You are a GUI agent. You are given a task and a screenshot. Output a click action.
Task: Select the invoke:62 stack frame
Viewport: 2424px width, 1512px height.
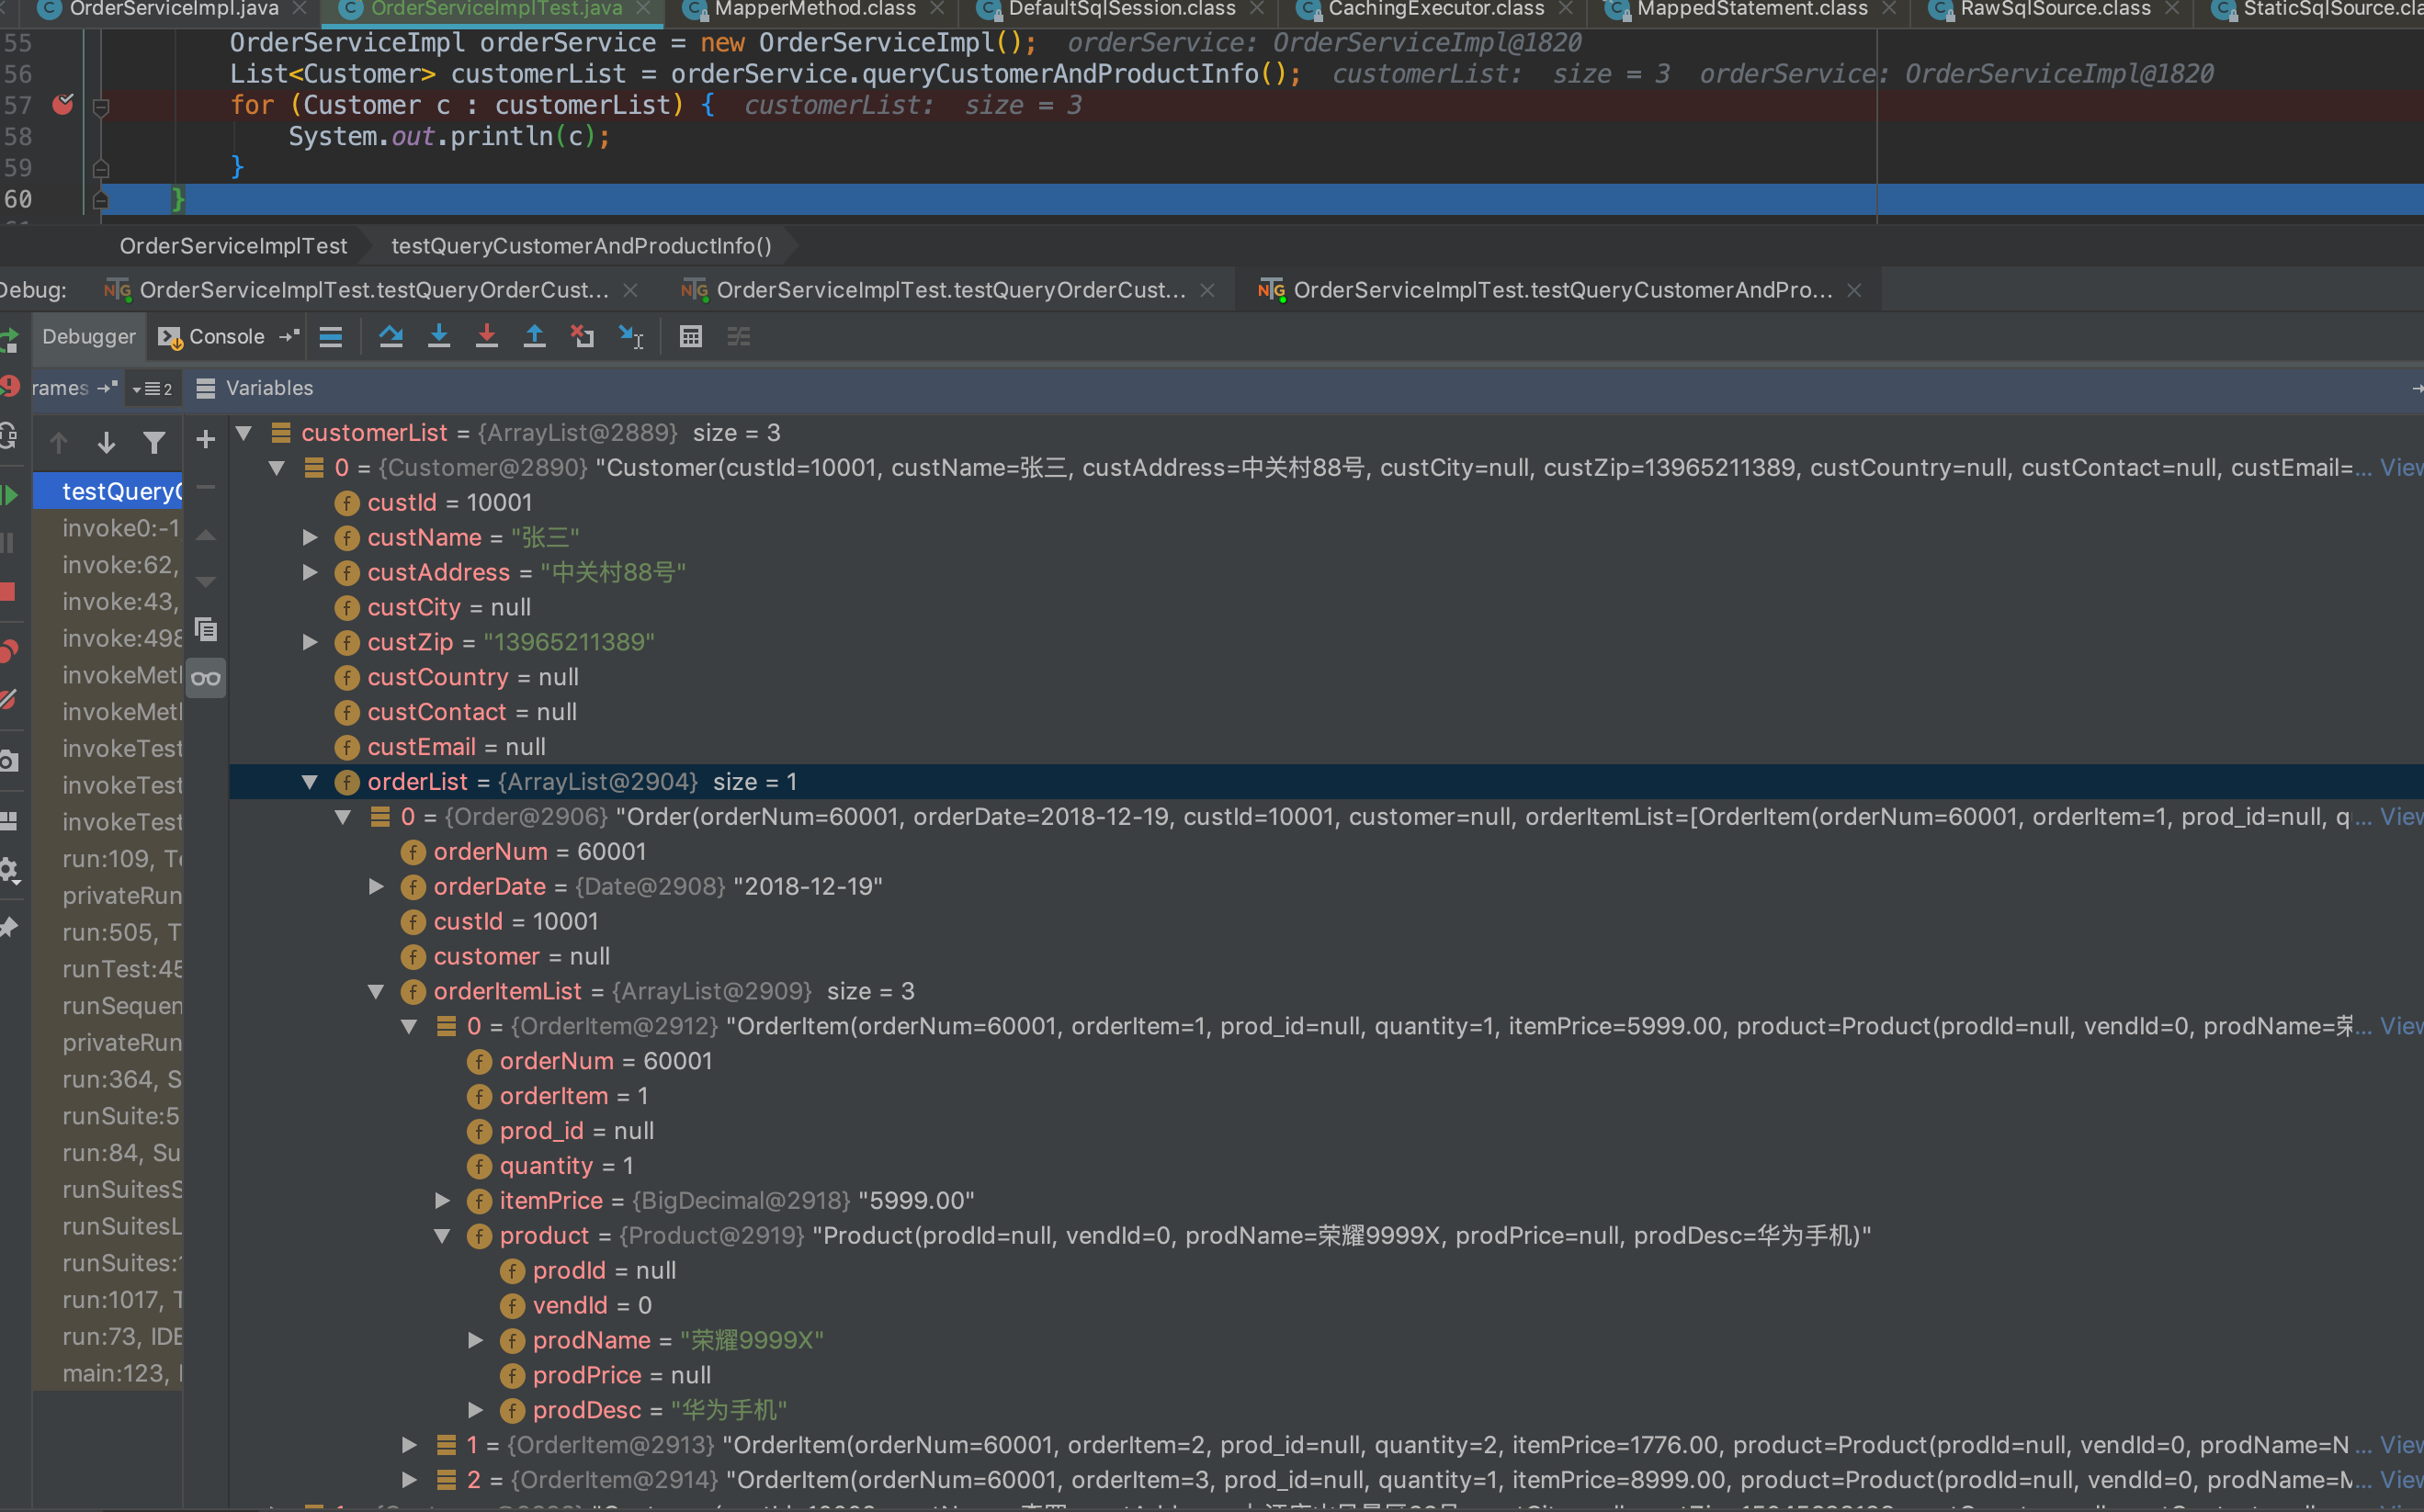tap(120, 565)
